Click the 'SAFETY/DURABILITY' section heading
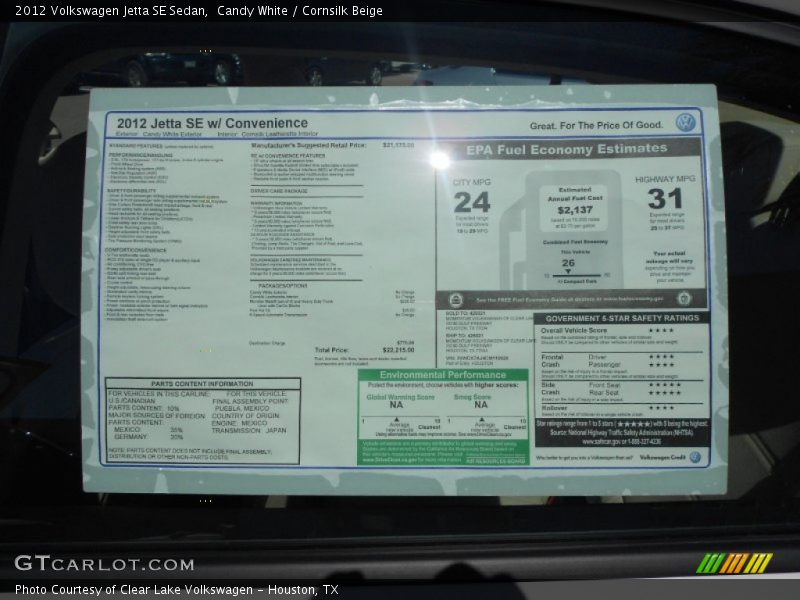The width and height of the screenshot is (800, 600). [x=132, y=190]
